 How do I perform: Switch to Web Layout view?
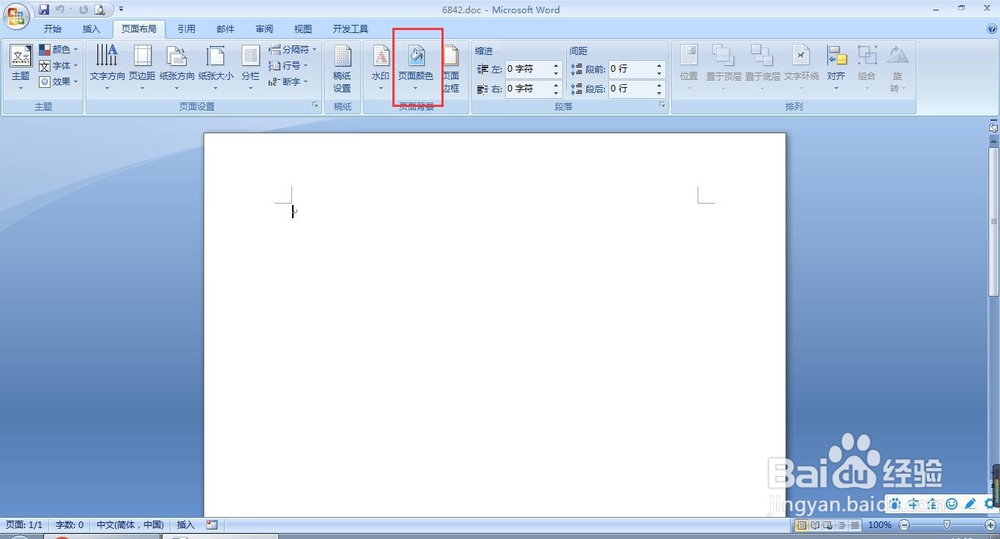pos(828,525)
